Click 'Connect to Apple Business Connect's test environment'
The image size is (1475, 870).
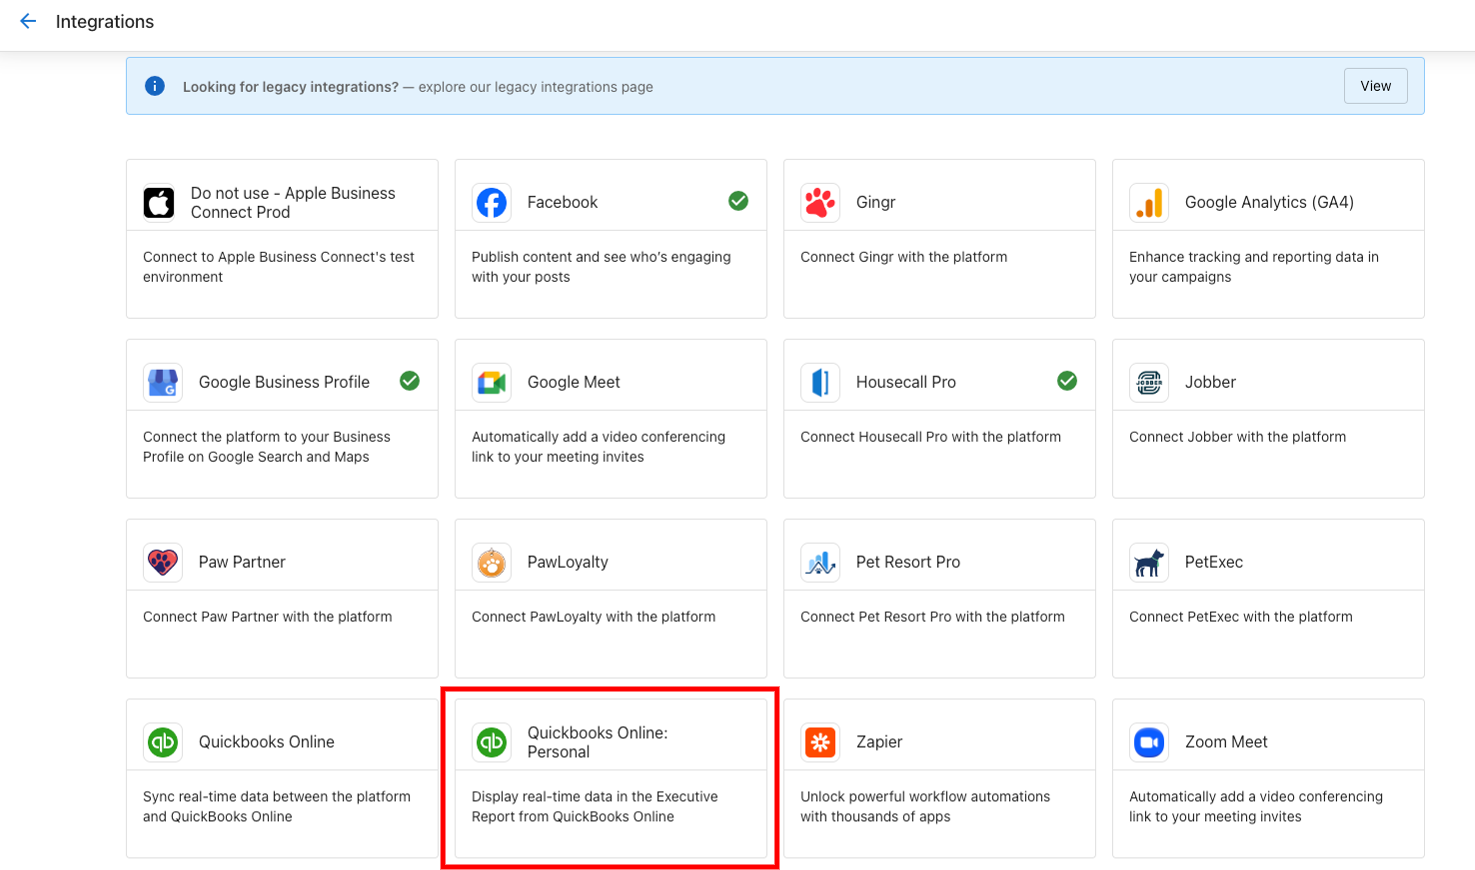click(x=279, y=267)
